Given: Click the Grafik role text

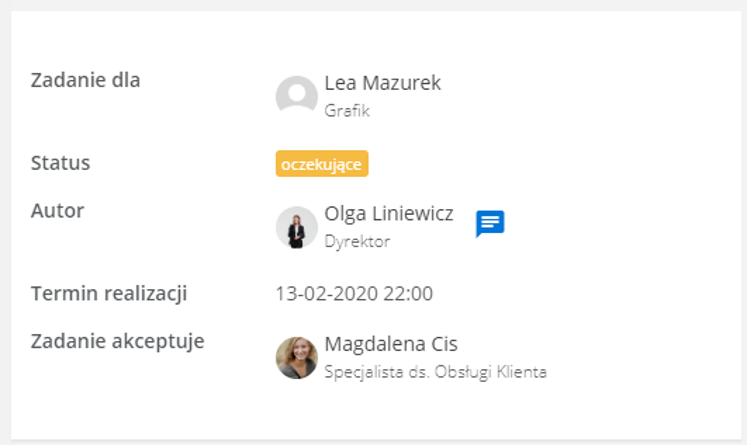Looking at the screenshot, I should click(347, 111).
